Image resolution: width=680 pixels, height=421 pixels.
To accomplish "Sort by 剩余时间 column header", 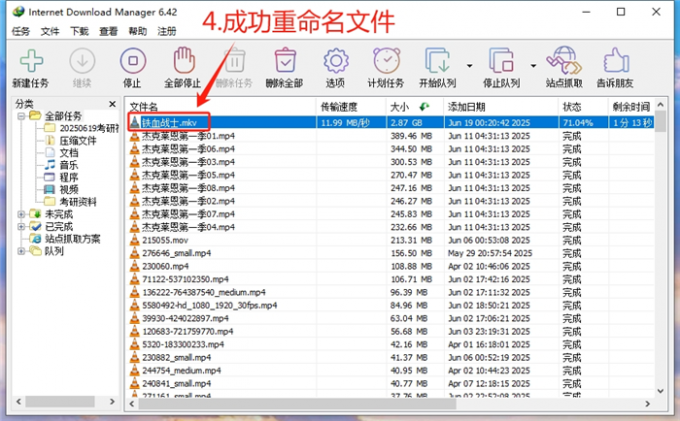I will (631, 107).
